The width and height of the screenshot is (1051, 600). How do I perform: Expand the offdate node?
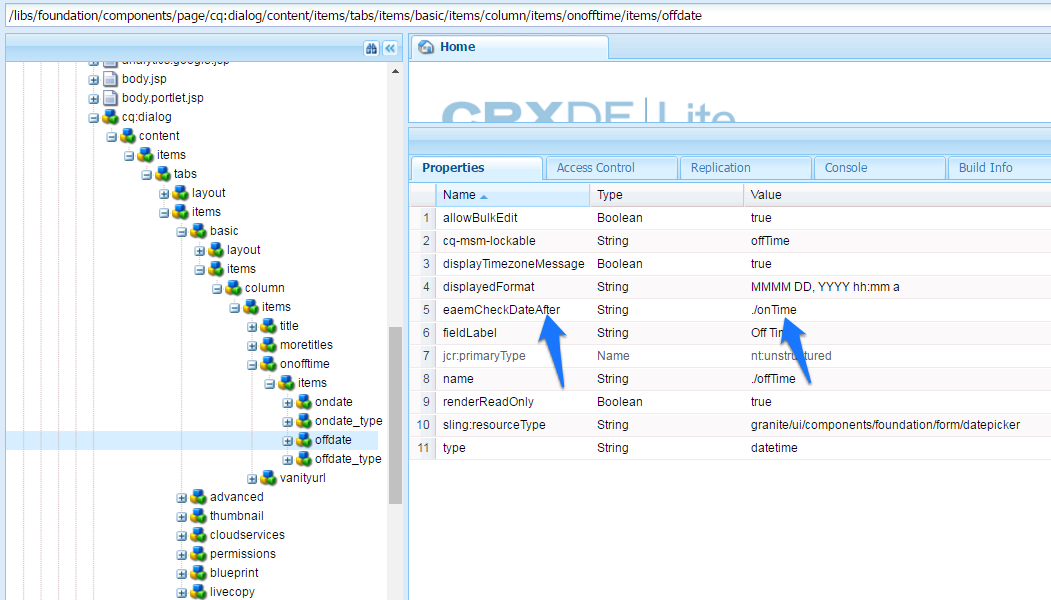pos(287,441)
